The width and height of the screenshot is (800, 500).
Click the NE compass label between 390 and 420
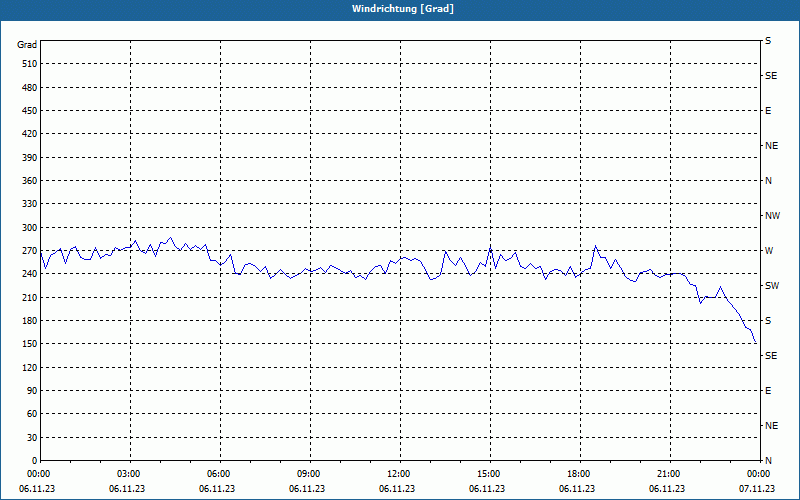[x=771, y=146]
